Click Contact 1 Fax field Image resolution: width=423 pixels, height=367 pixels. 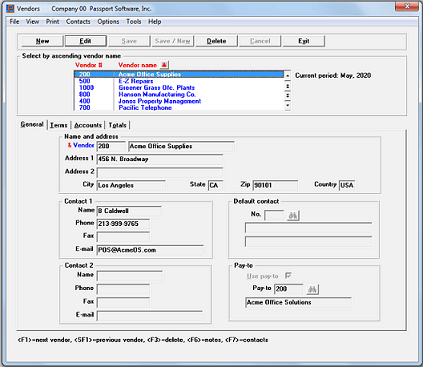[x=123, y=237]
